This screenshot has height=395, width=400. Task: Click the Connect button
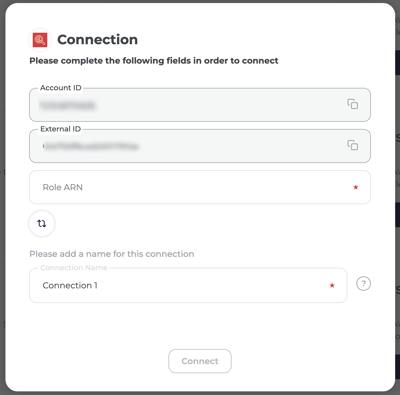(200, 361)
